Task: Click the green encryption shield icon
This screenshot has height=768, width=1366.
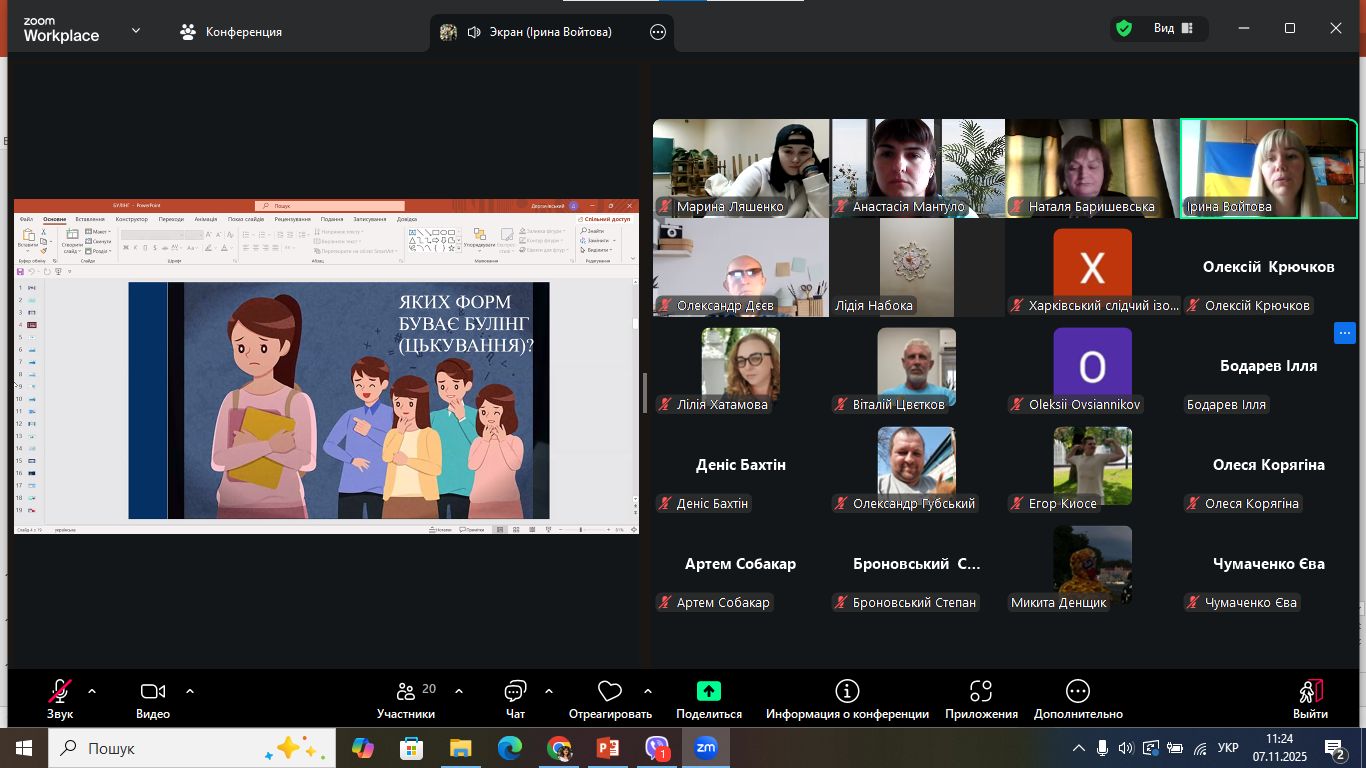Action: pos(1124,29)
